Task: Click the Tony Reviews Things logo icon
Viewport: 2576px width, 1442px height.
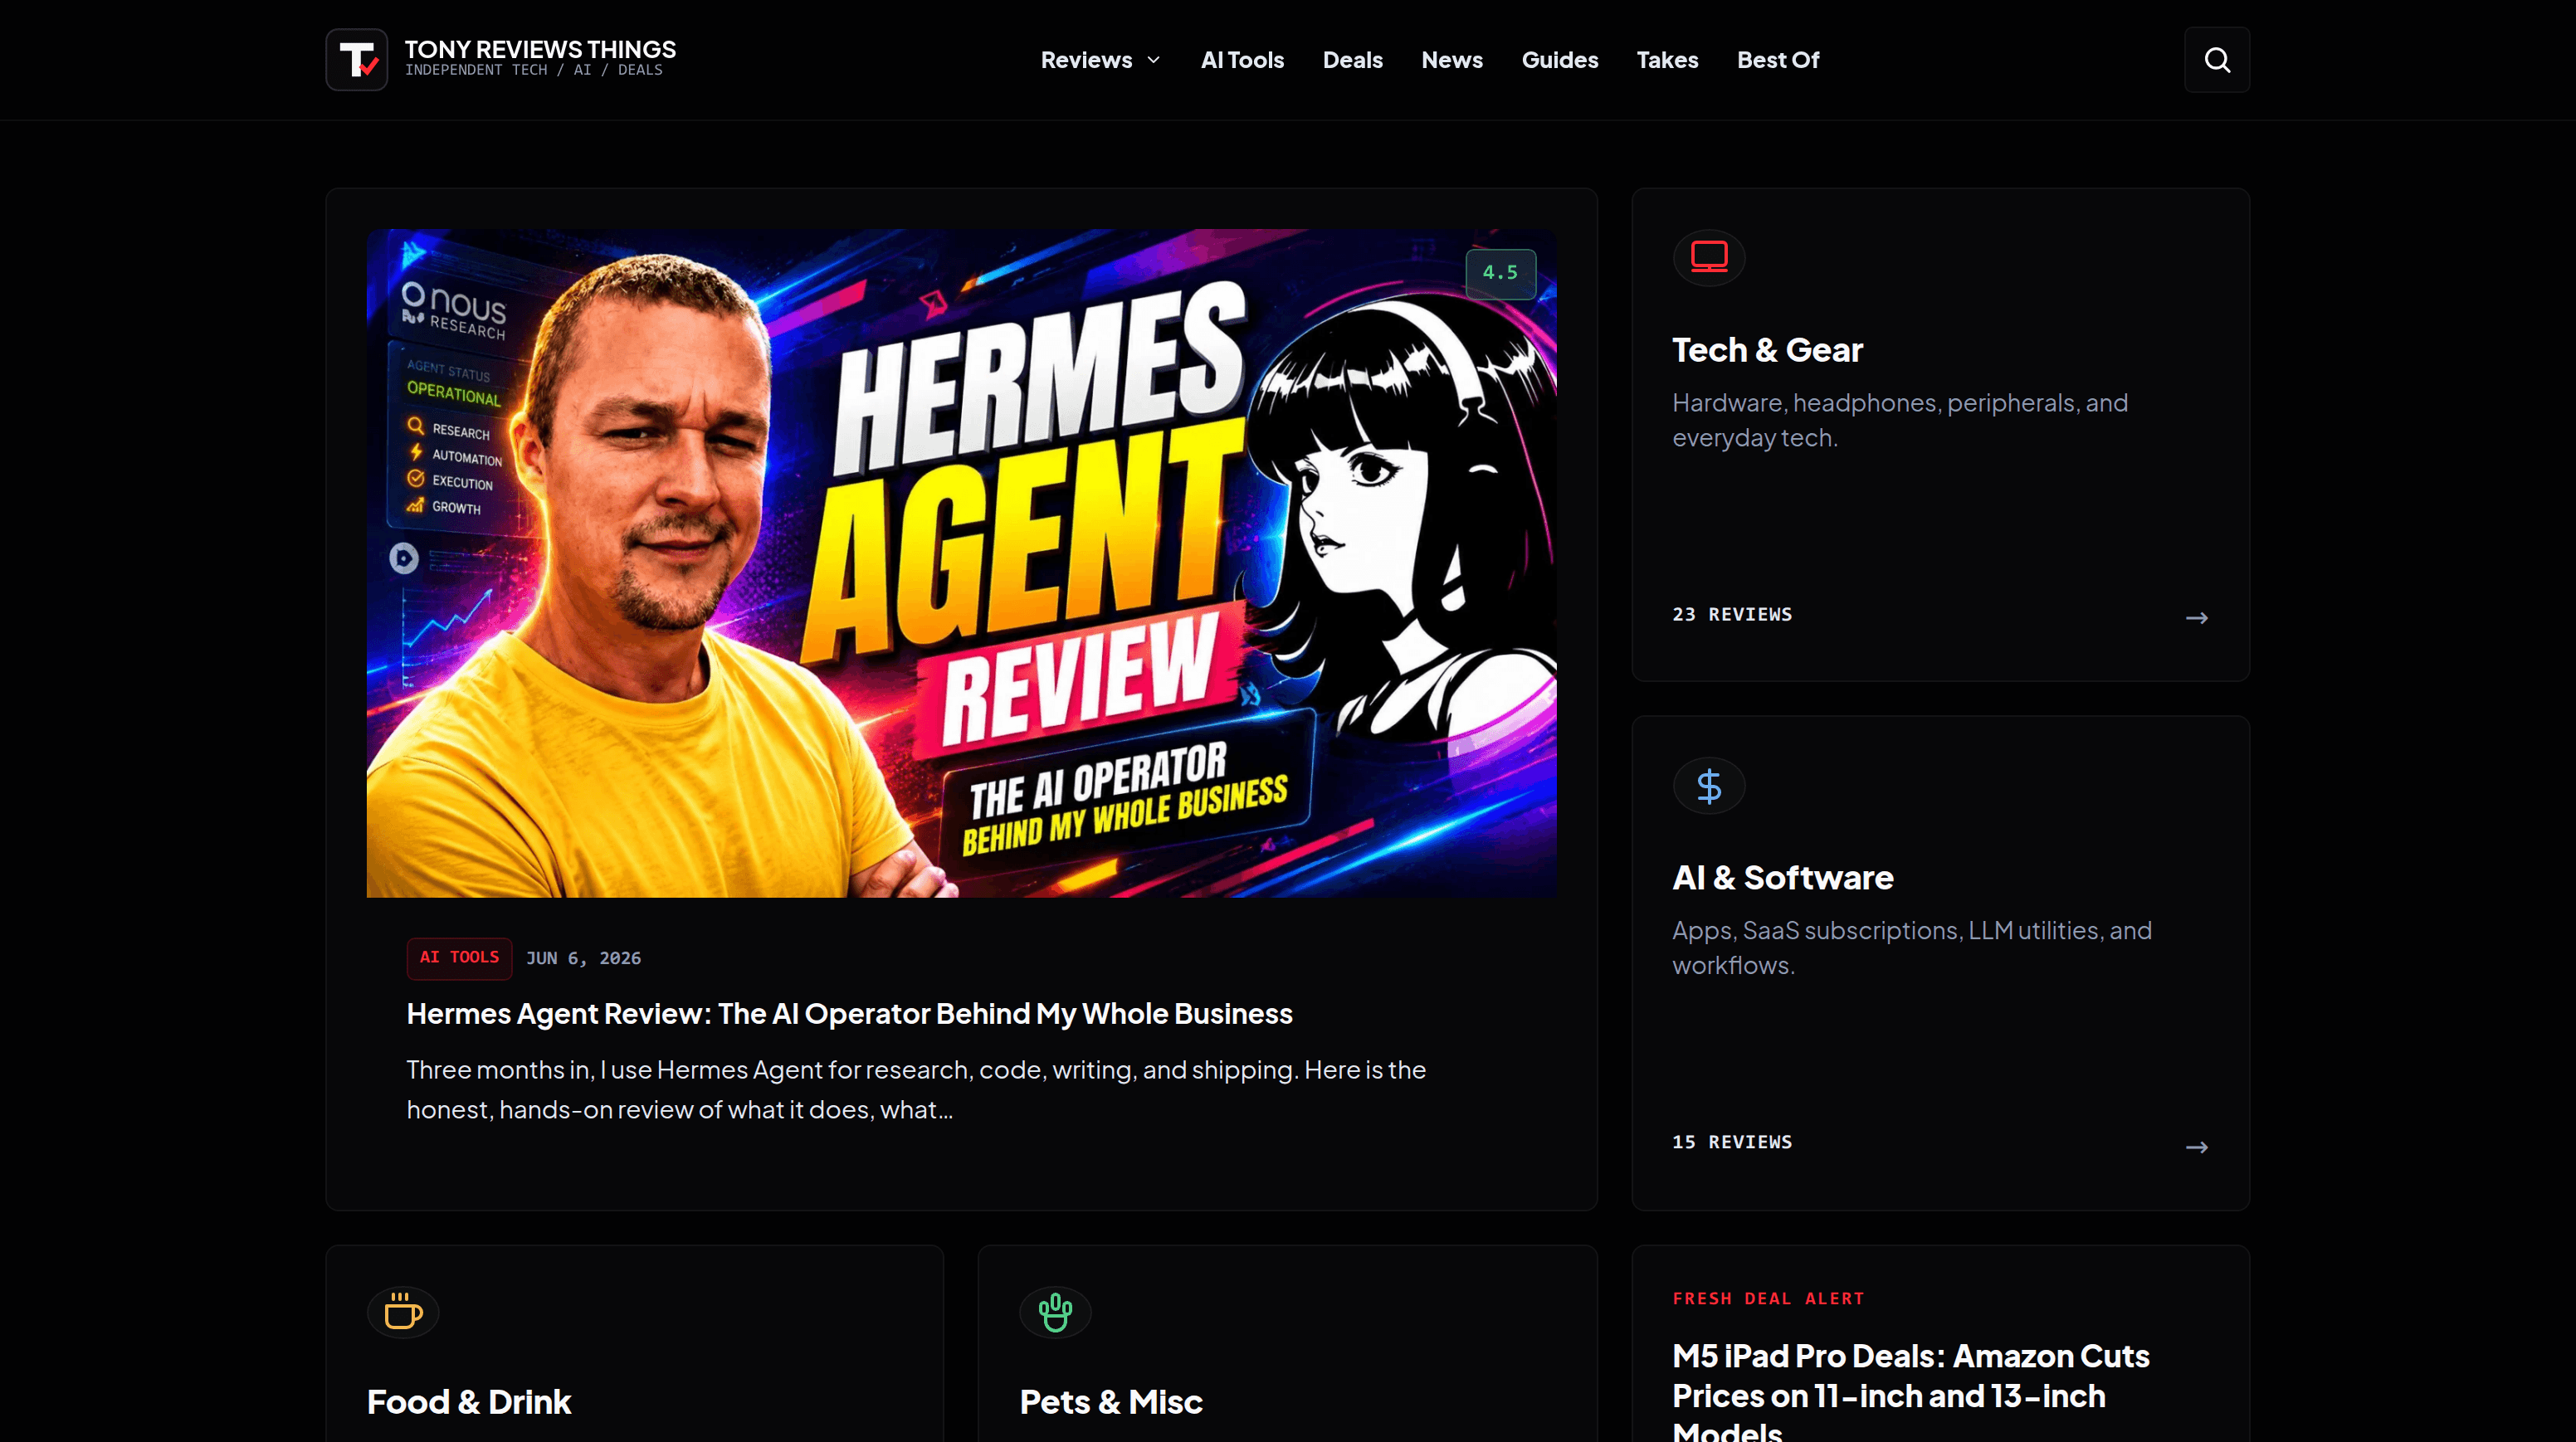Action: click(x=357, y=60)
